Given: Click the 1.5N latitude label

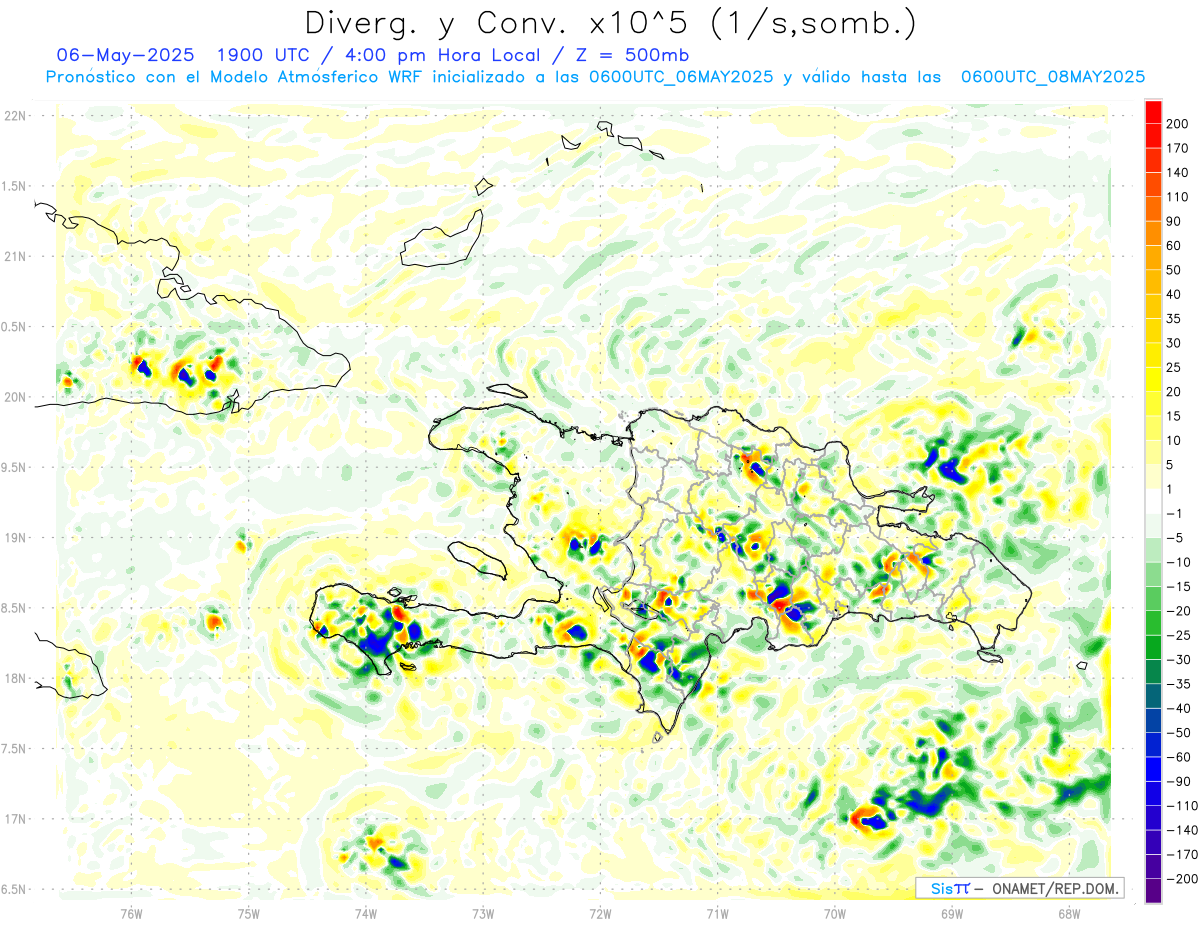Looking at the screenshot, I should point(15,186).
